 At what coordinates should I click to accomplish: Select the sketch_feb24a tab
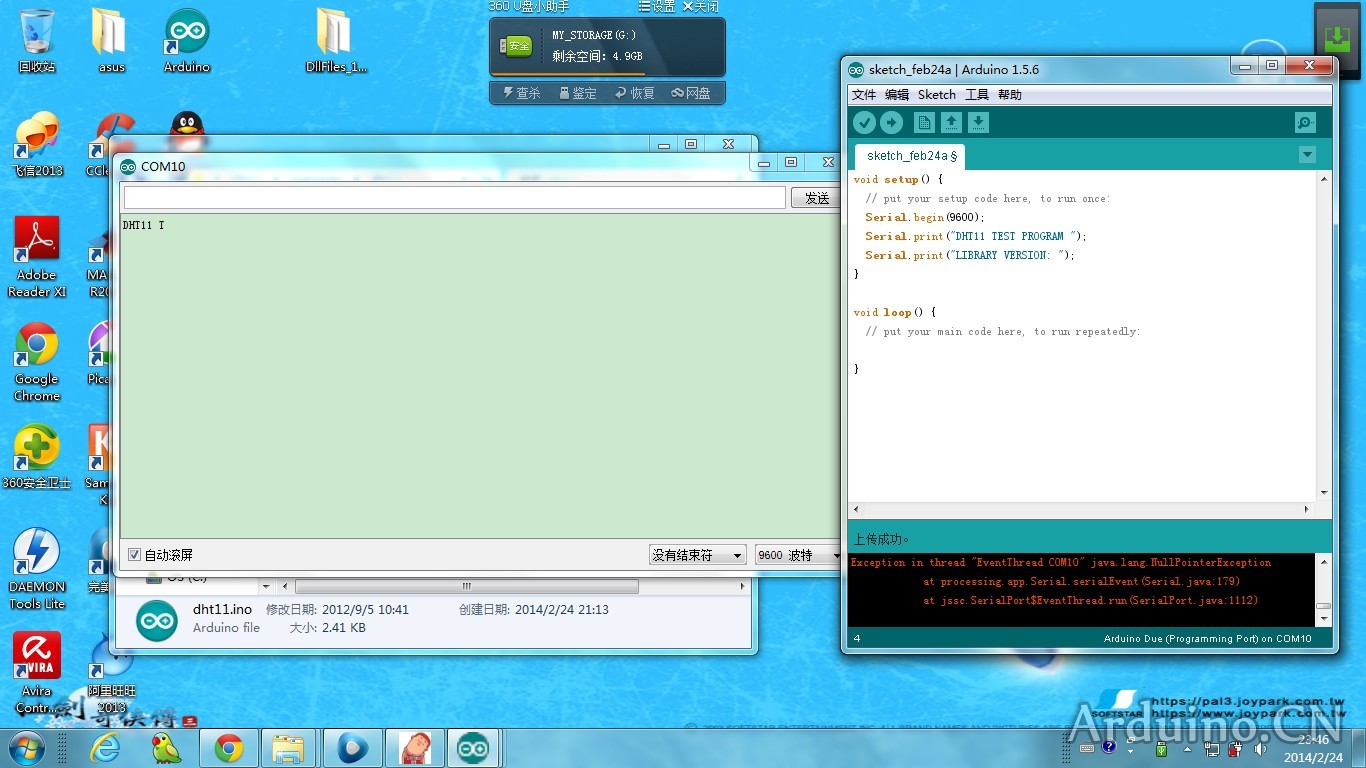(x=911, y=156)
